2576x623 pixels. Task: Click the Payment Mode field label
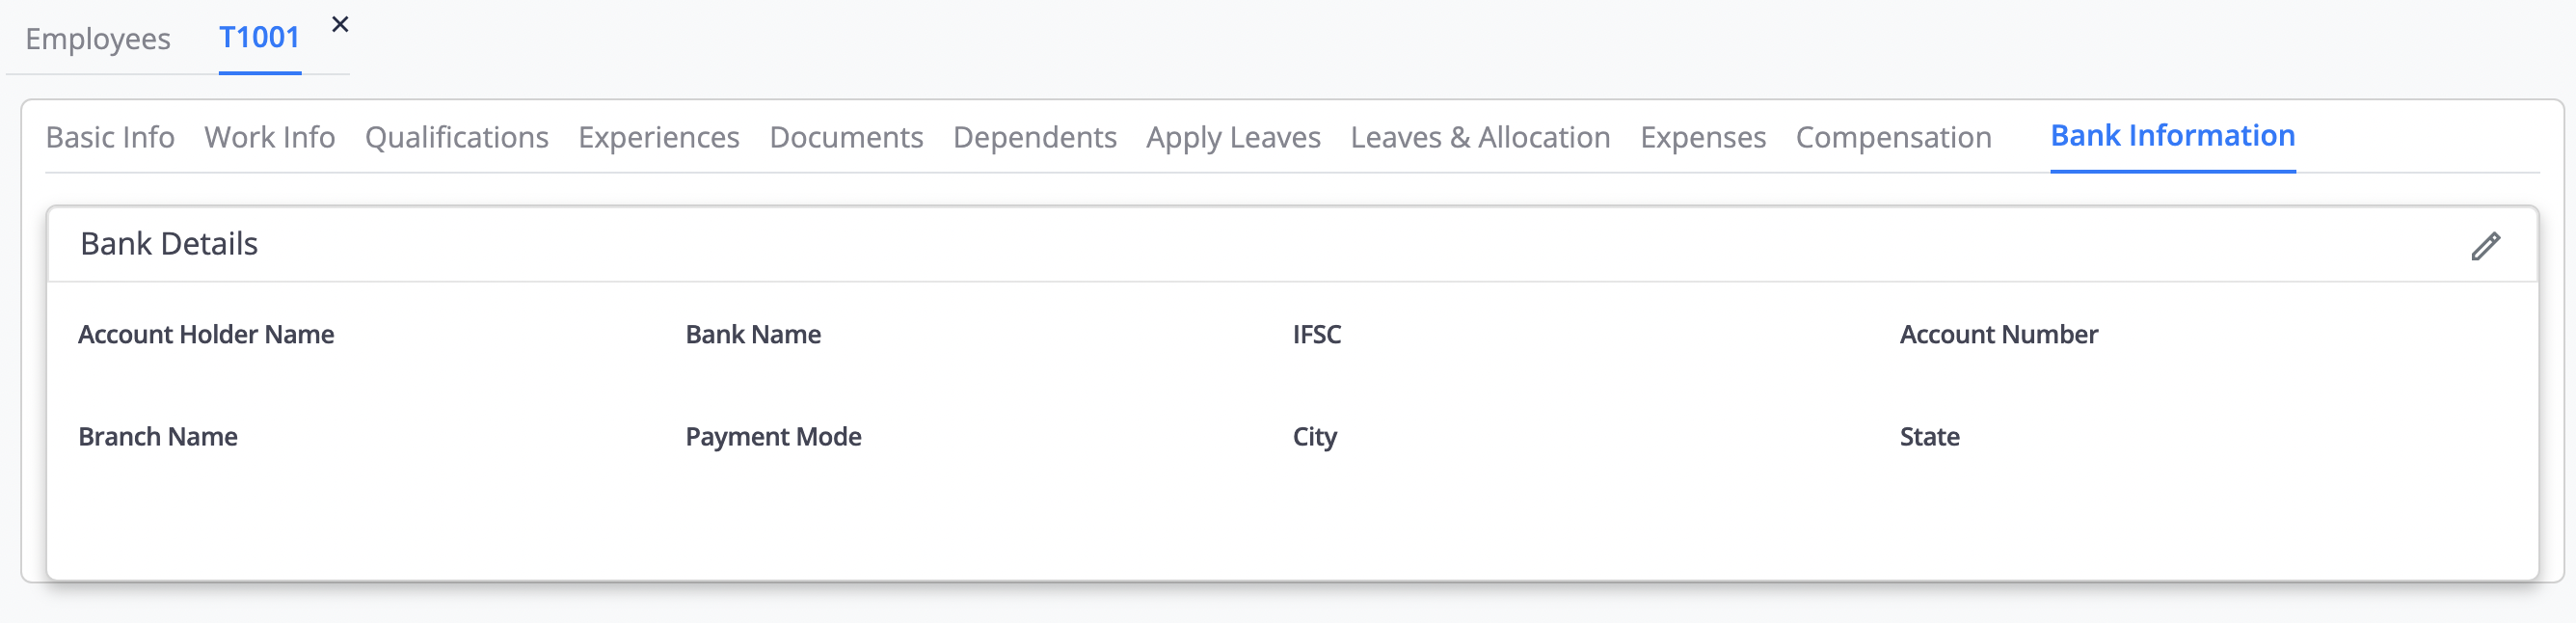(773, 437)
